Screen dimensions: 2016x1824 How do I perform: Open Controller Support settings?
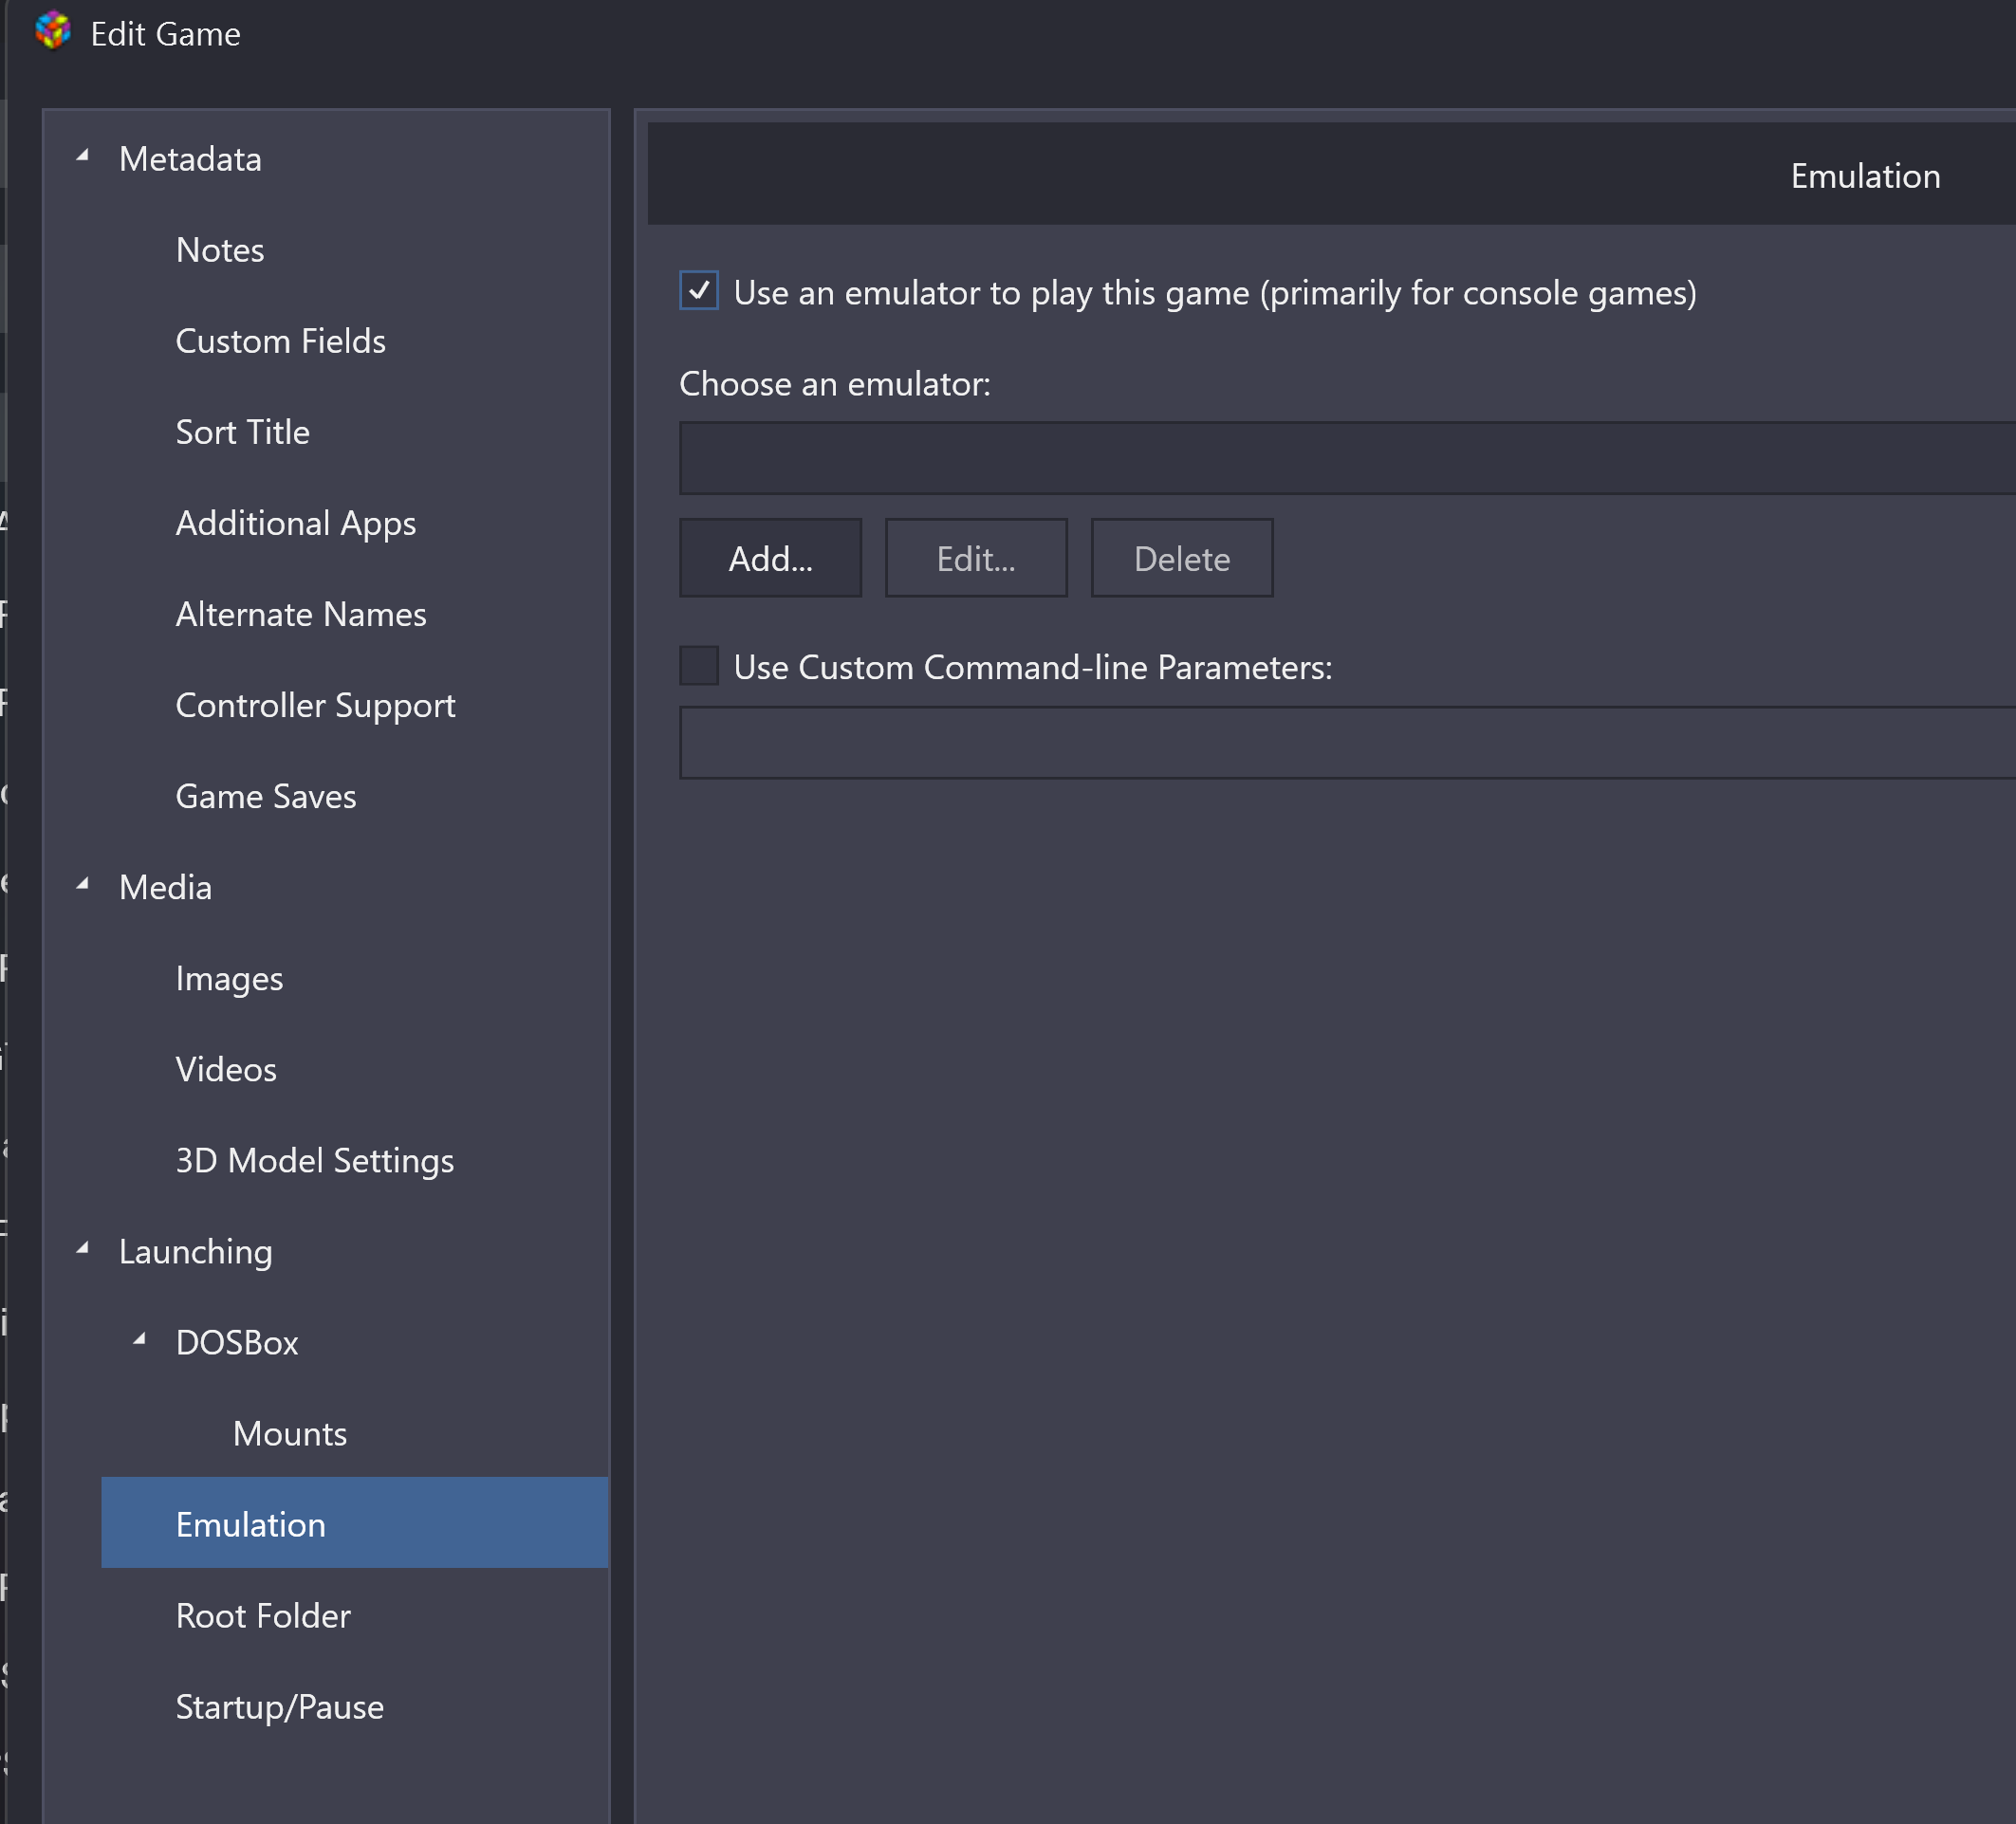[316, 705]
